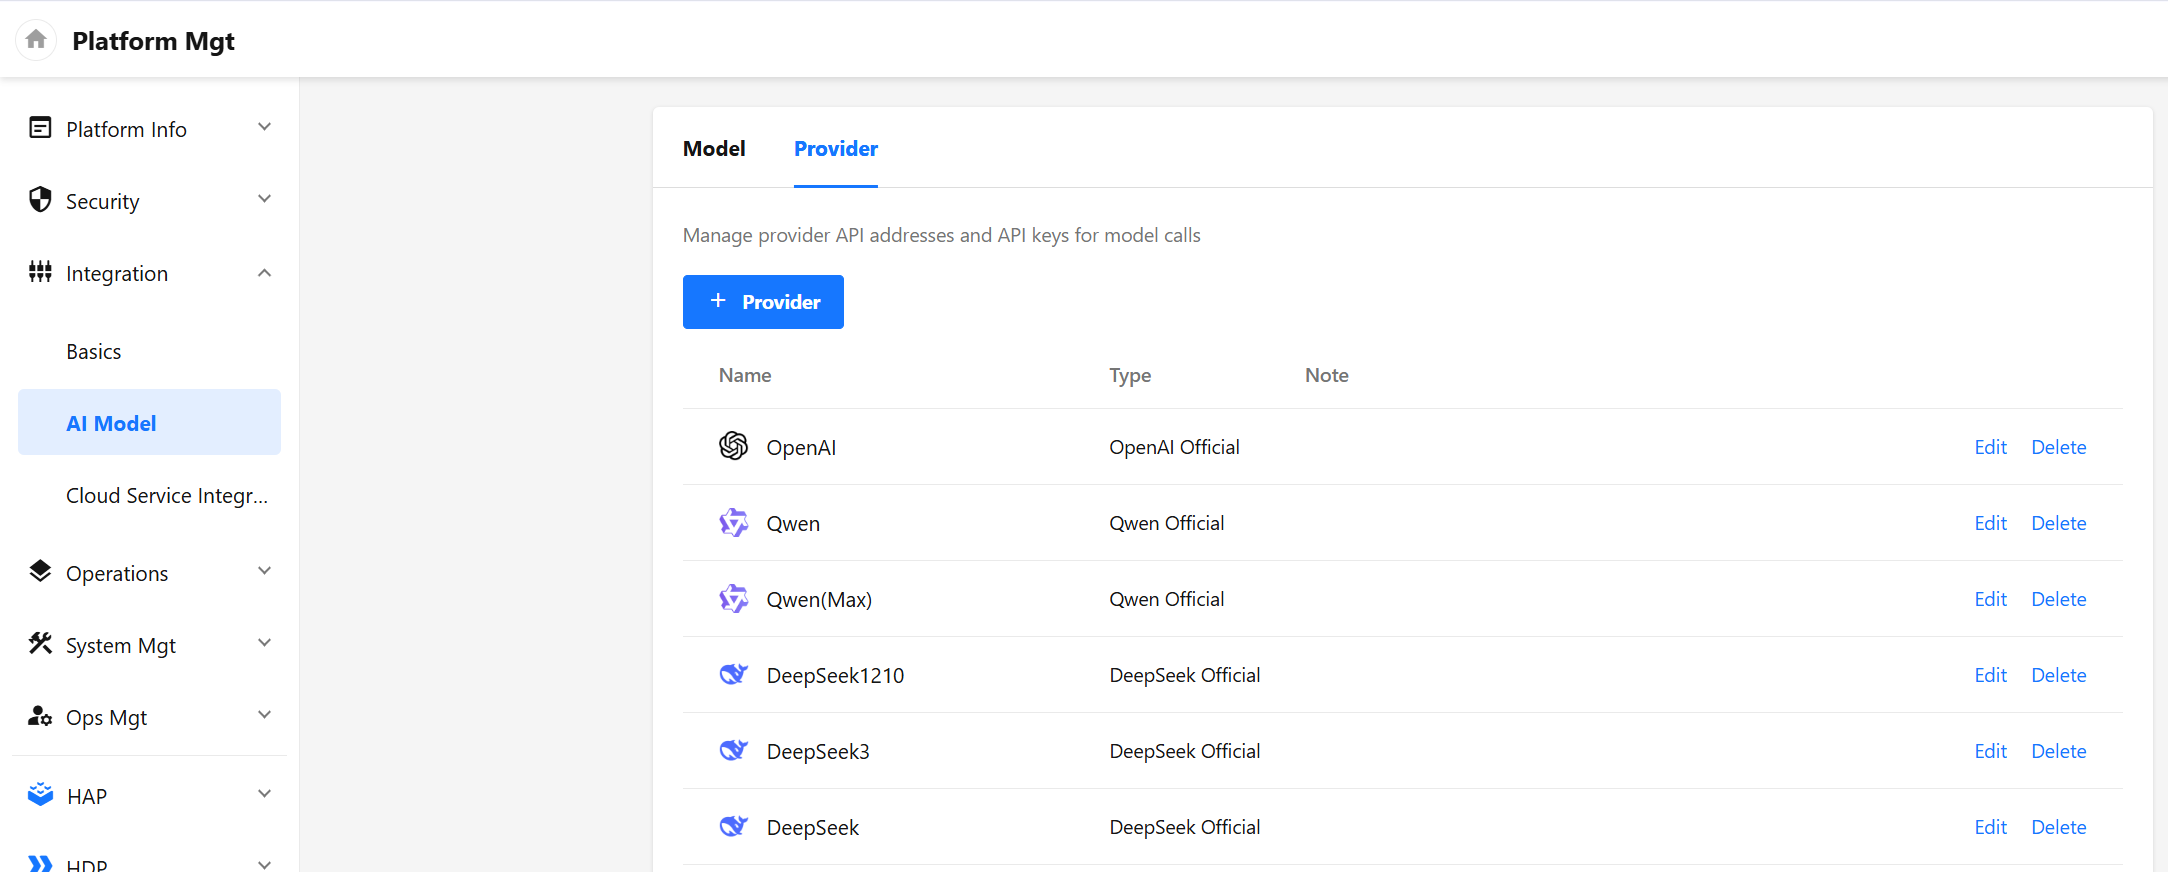Click the HAP logo icon

(40, 795)
